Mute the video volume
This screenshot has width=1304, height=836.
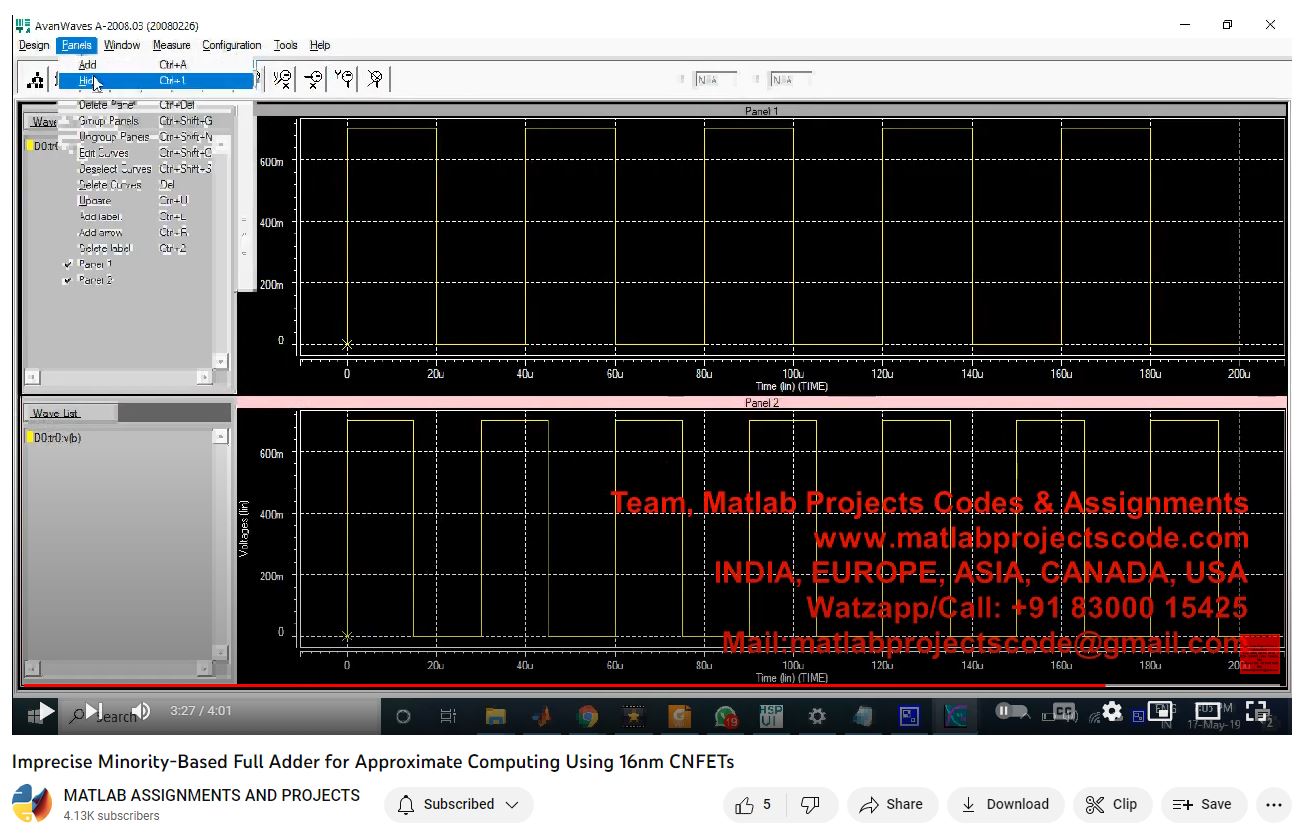141,712
